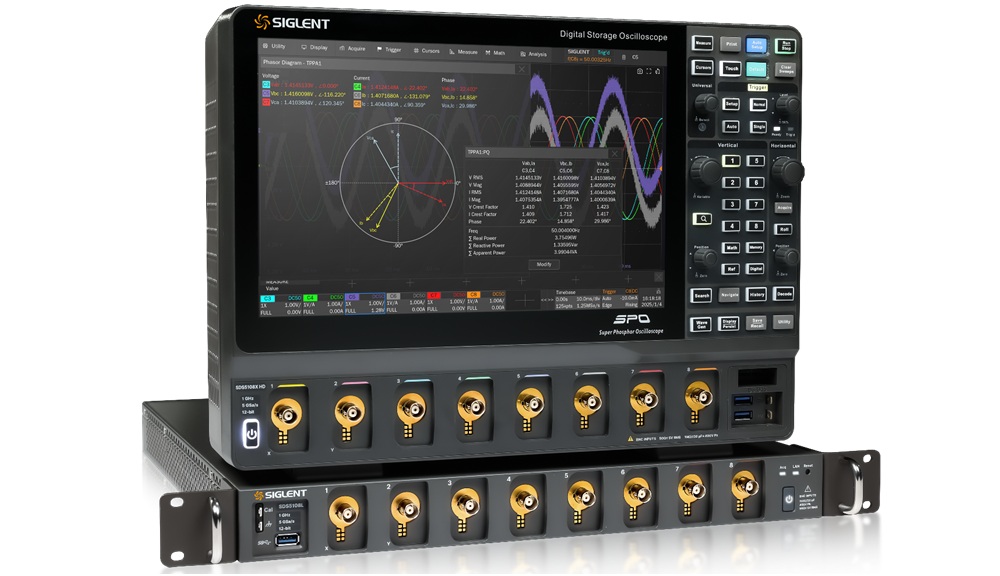The width and height of the screenshot is (1000, 576).
Task: Open the Analysis menu
Action: (534, 54)
